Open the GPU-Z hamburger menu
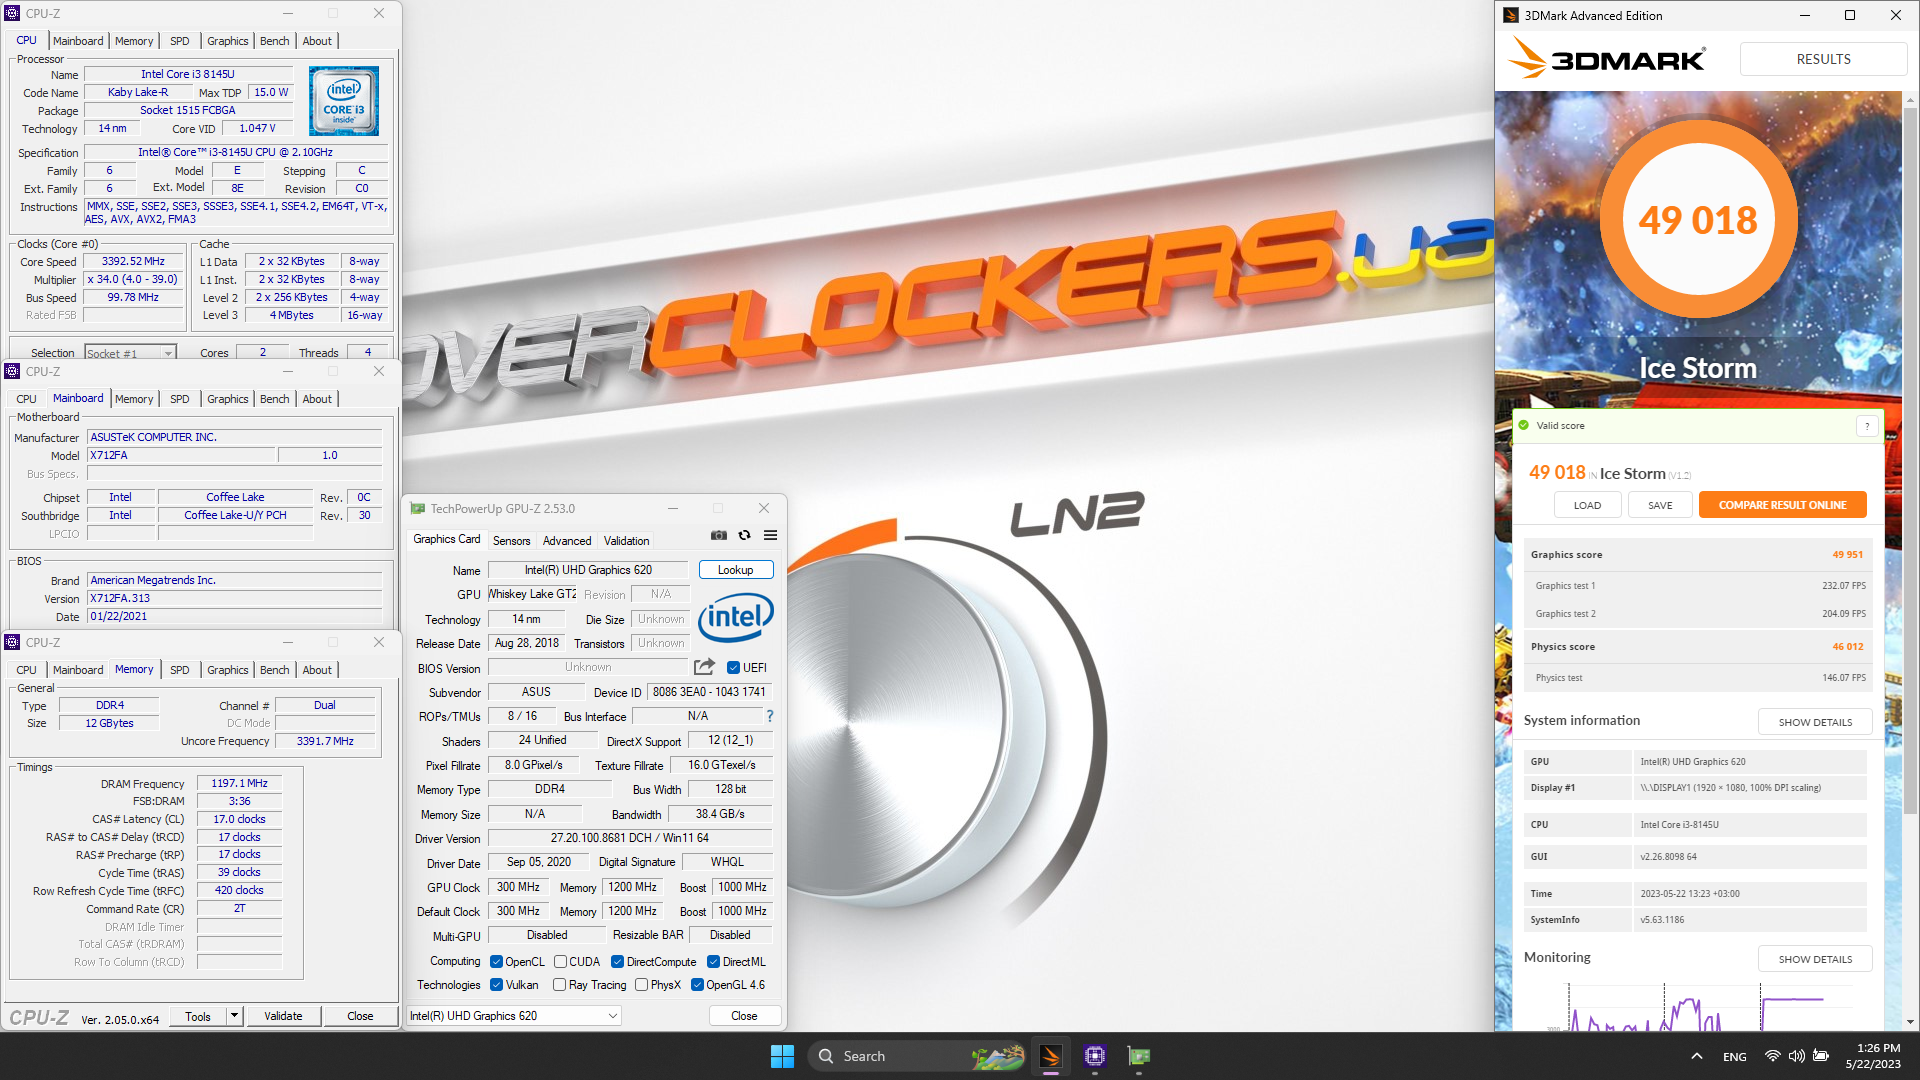Viewport: 1920px width, 1080px height. tap(770, 535)
